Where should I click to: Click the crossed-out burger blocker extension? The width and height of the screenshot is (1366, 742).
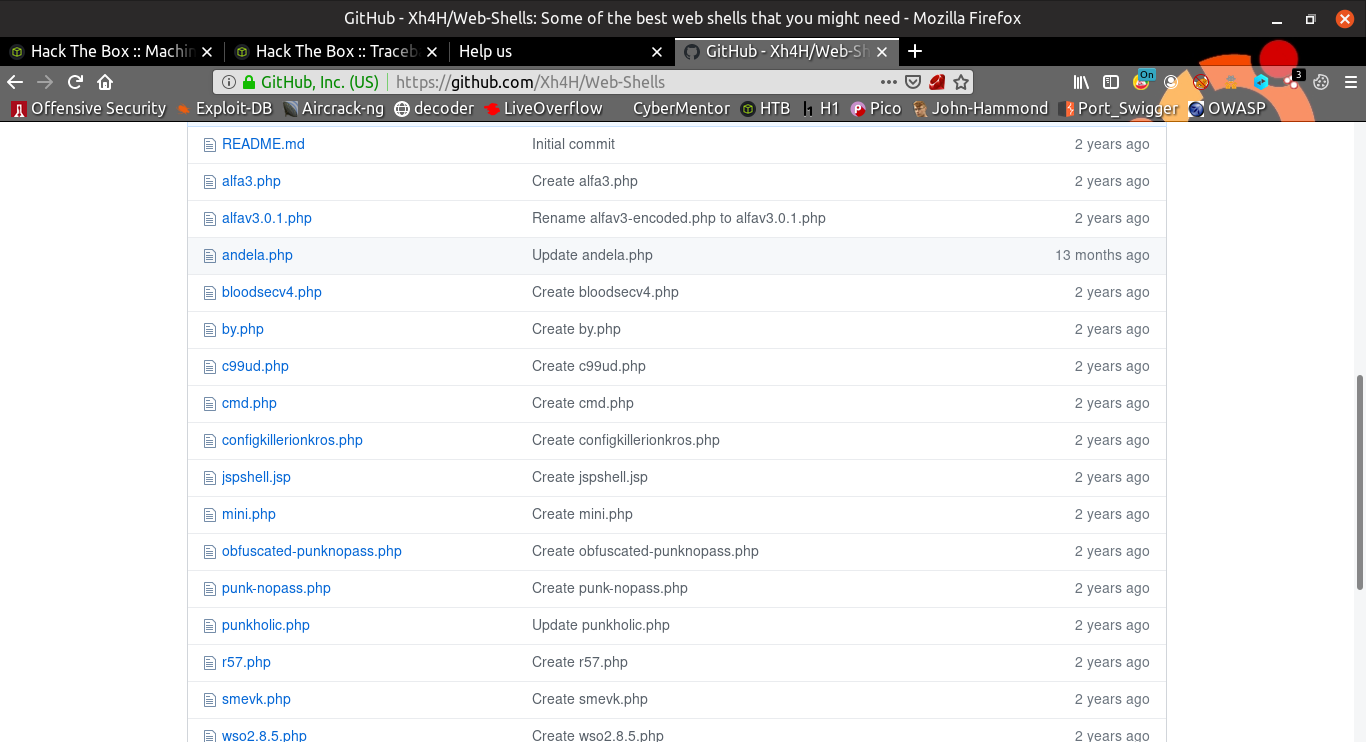click(1201, 82)
